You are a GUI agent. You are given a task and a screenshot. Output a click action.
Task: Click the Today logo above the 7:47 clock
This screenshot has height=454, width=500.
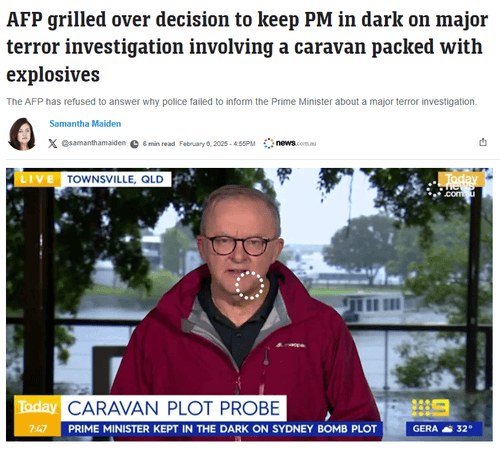tap(37, 408)
